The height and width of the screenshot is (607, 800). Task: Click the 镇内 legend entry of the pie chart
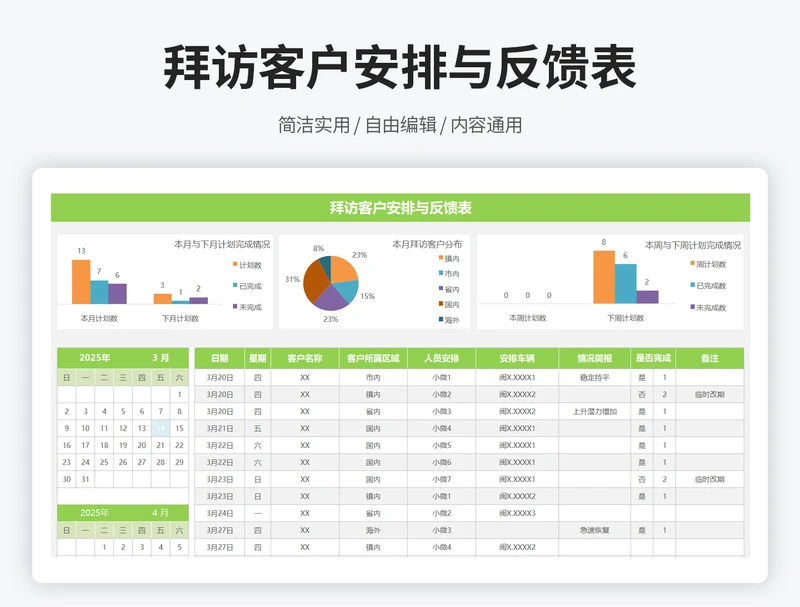pyautogui.click(x=449, y=259)
